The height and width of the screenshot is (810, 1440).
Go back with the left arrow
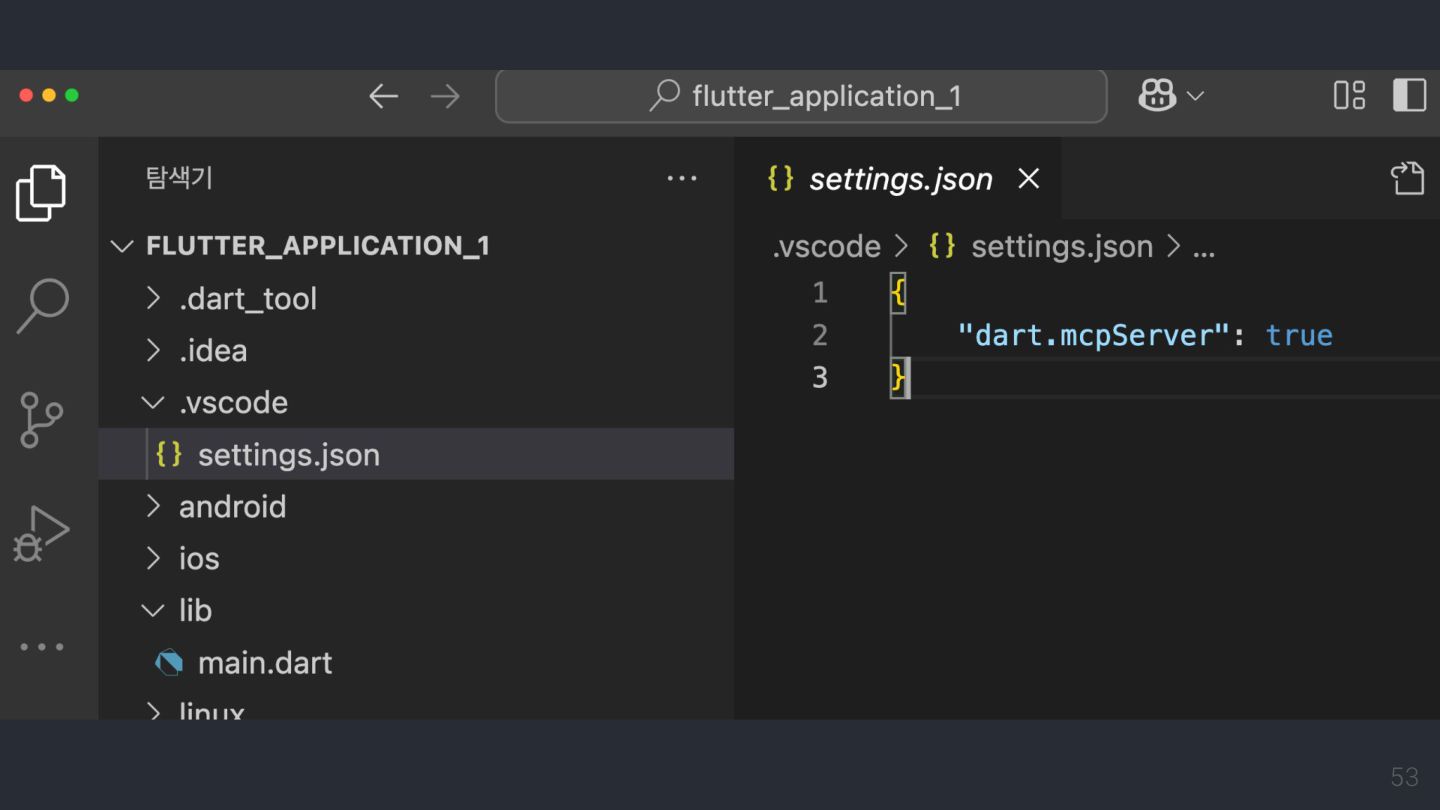click(384, 96)
